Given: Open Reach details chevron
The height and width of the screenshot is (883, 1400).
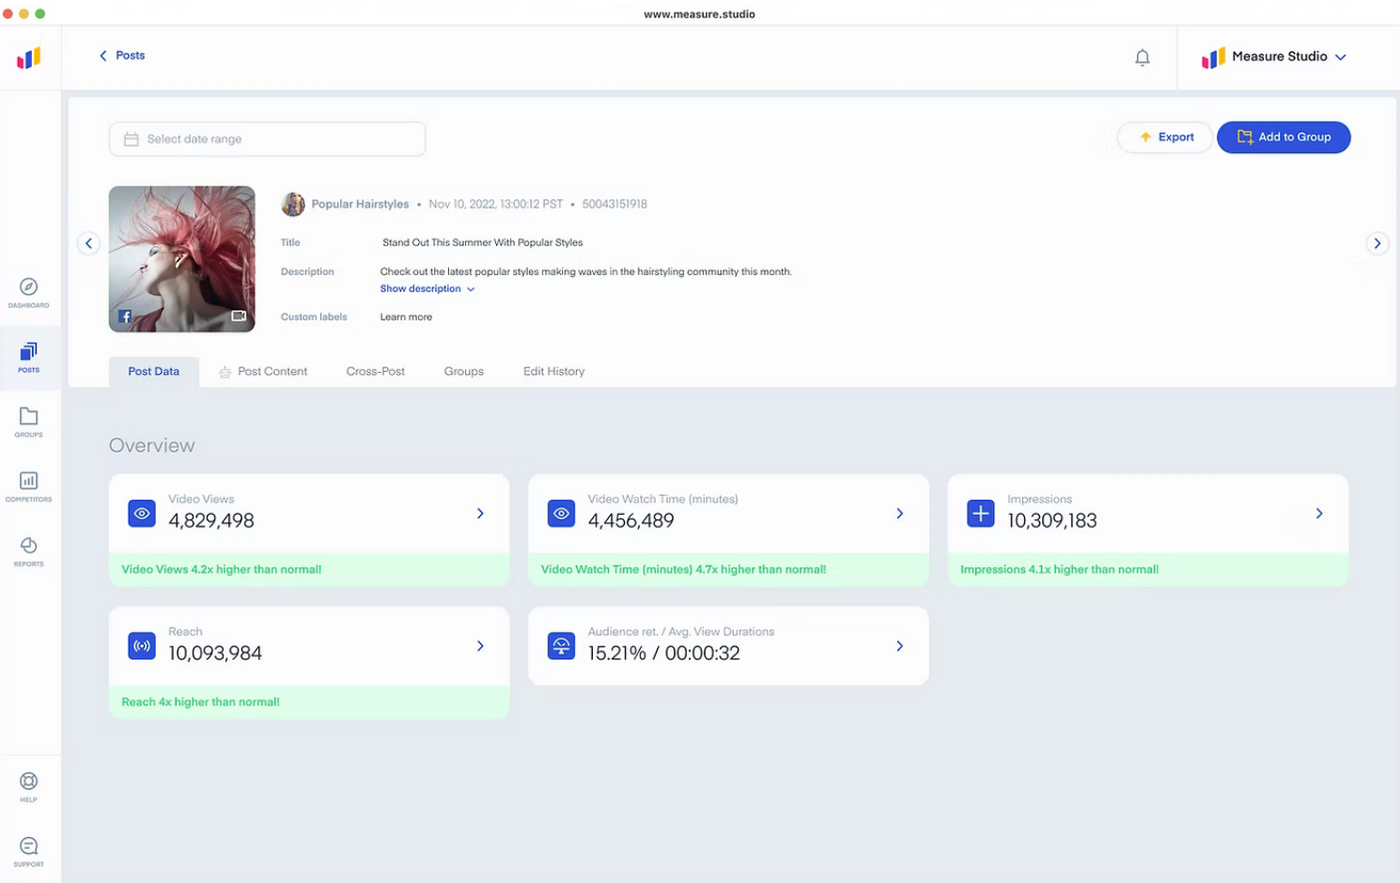Looking at the screenshot, I should tap(480, 646).
